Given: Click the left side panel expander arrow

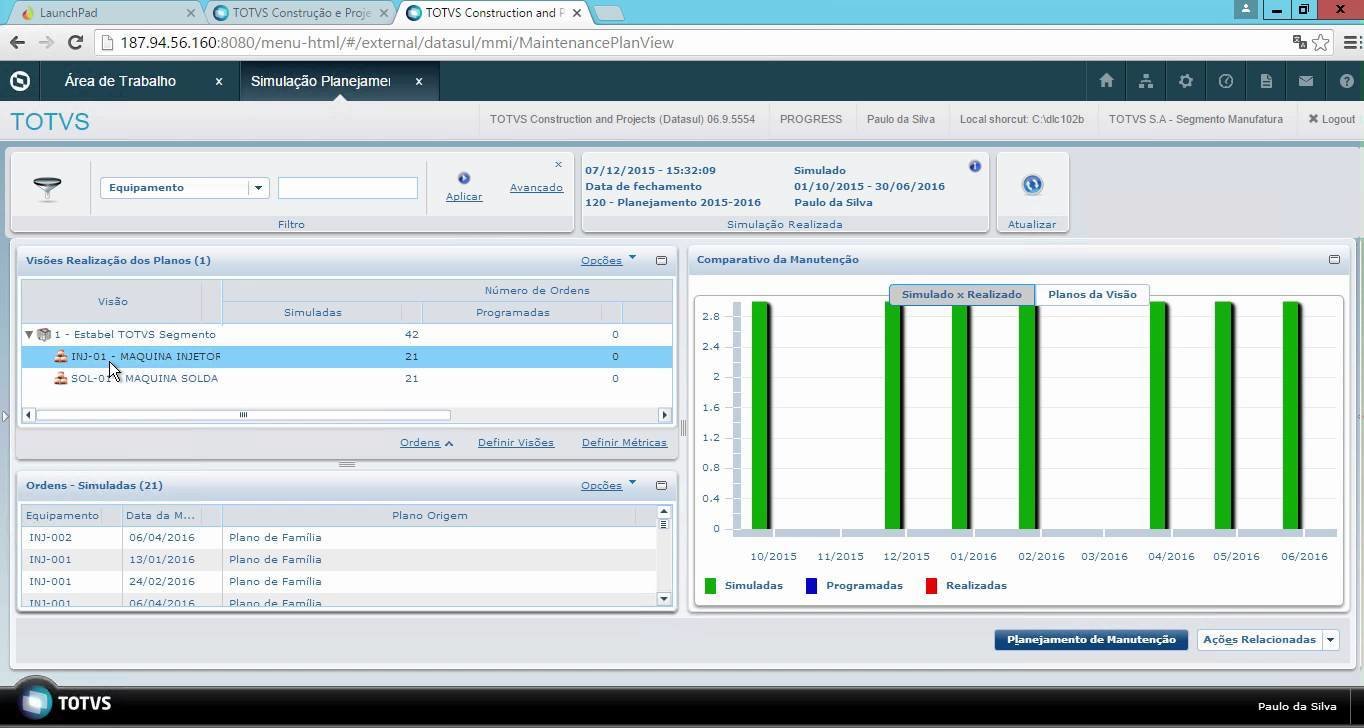Looking at the screenshot, I should coord(5,416).
